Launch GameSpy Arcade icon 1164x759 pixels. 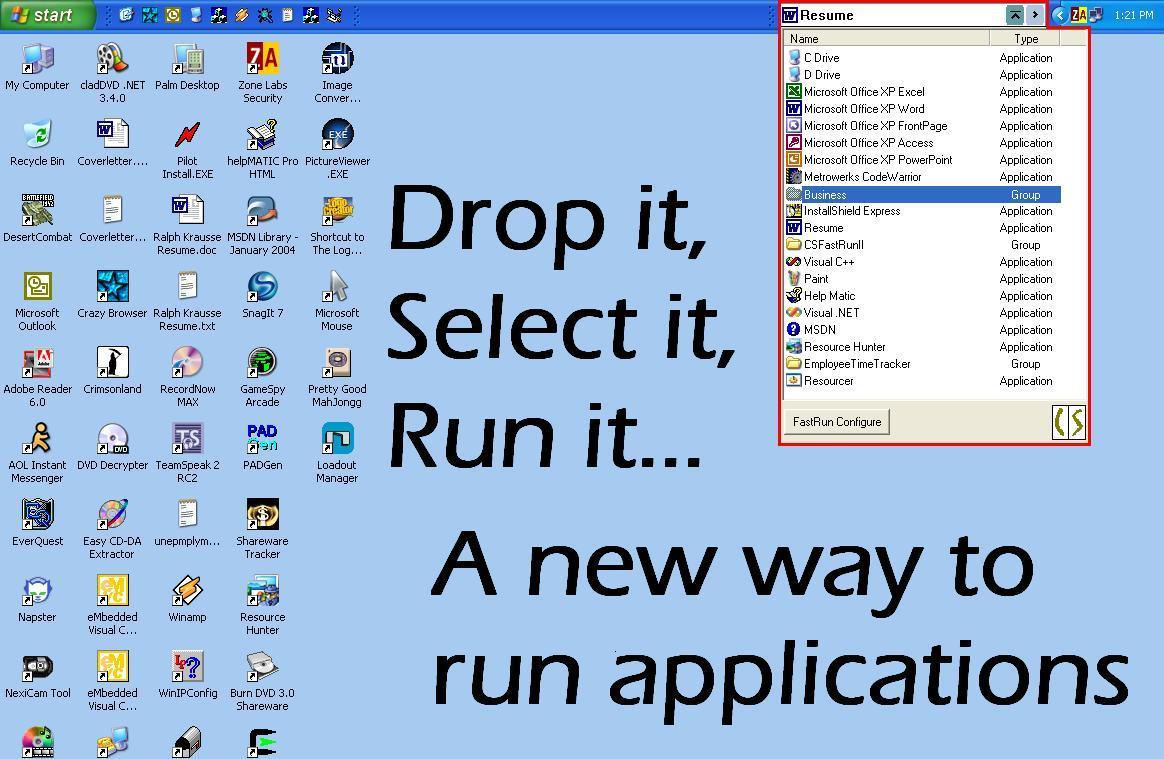click(263, 377)
